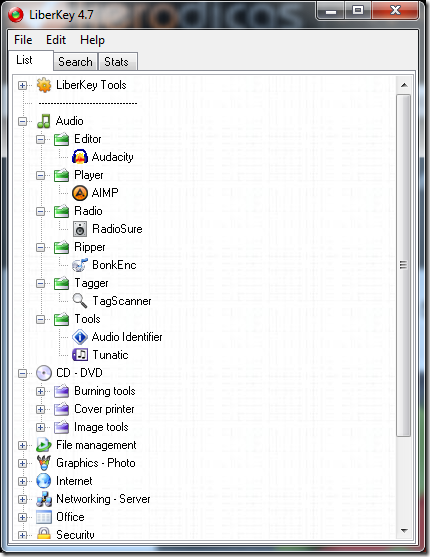Click the LiberKey Tools gear icon
430x557 pixels.
tap(44, 85)
